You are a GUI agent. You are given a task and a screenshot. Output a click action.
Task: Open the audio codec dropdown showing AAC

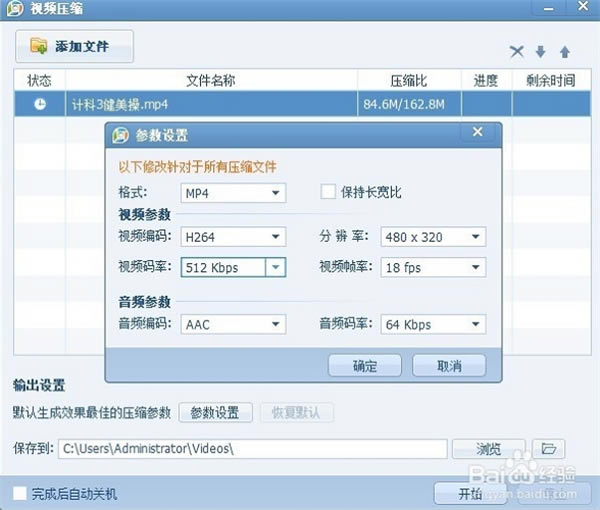coord(233,324)
